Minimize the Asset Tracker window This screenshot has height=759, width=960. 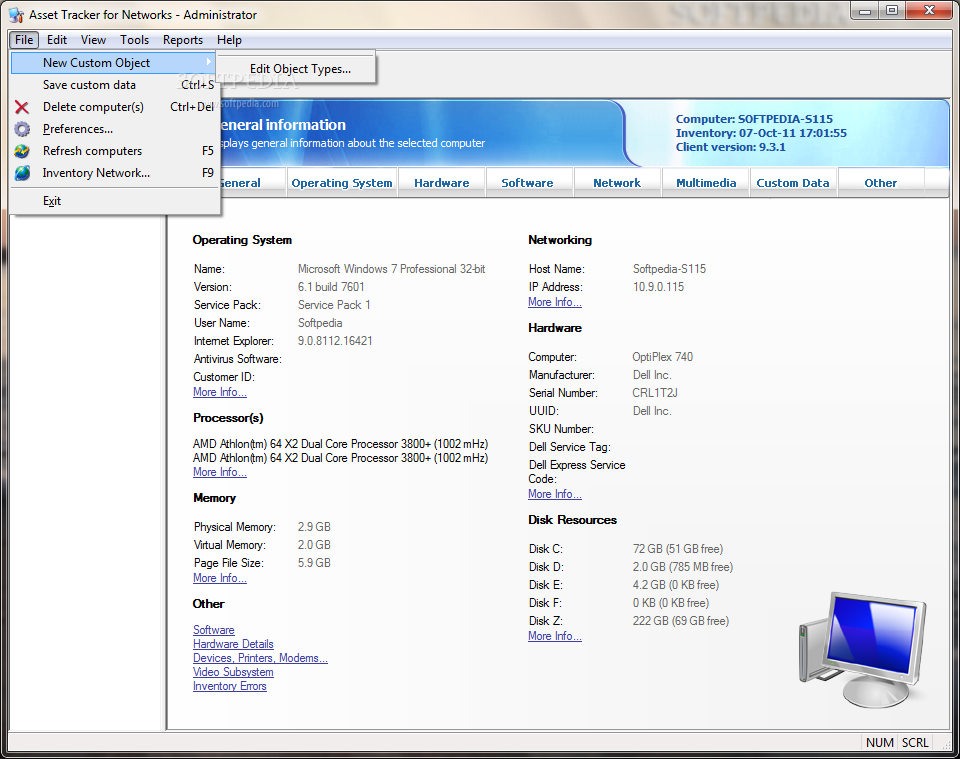[865, 10]
